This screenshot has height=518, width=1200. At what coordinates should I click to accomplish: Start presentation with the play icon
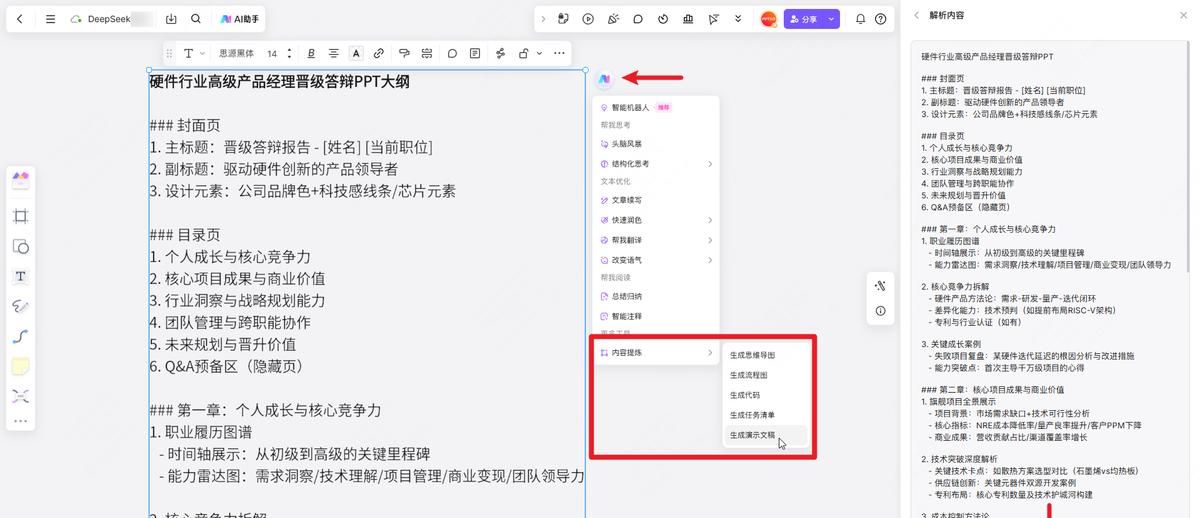coord(588,19)
